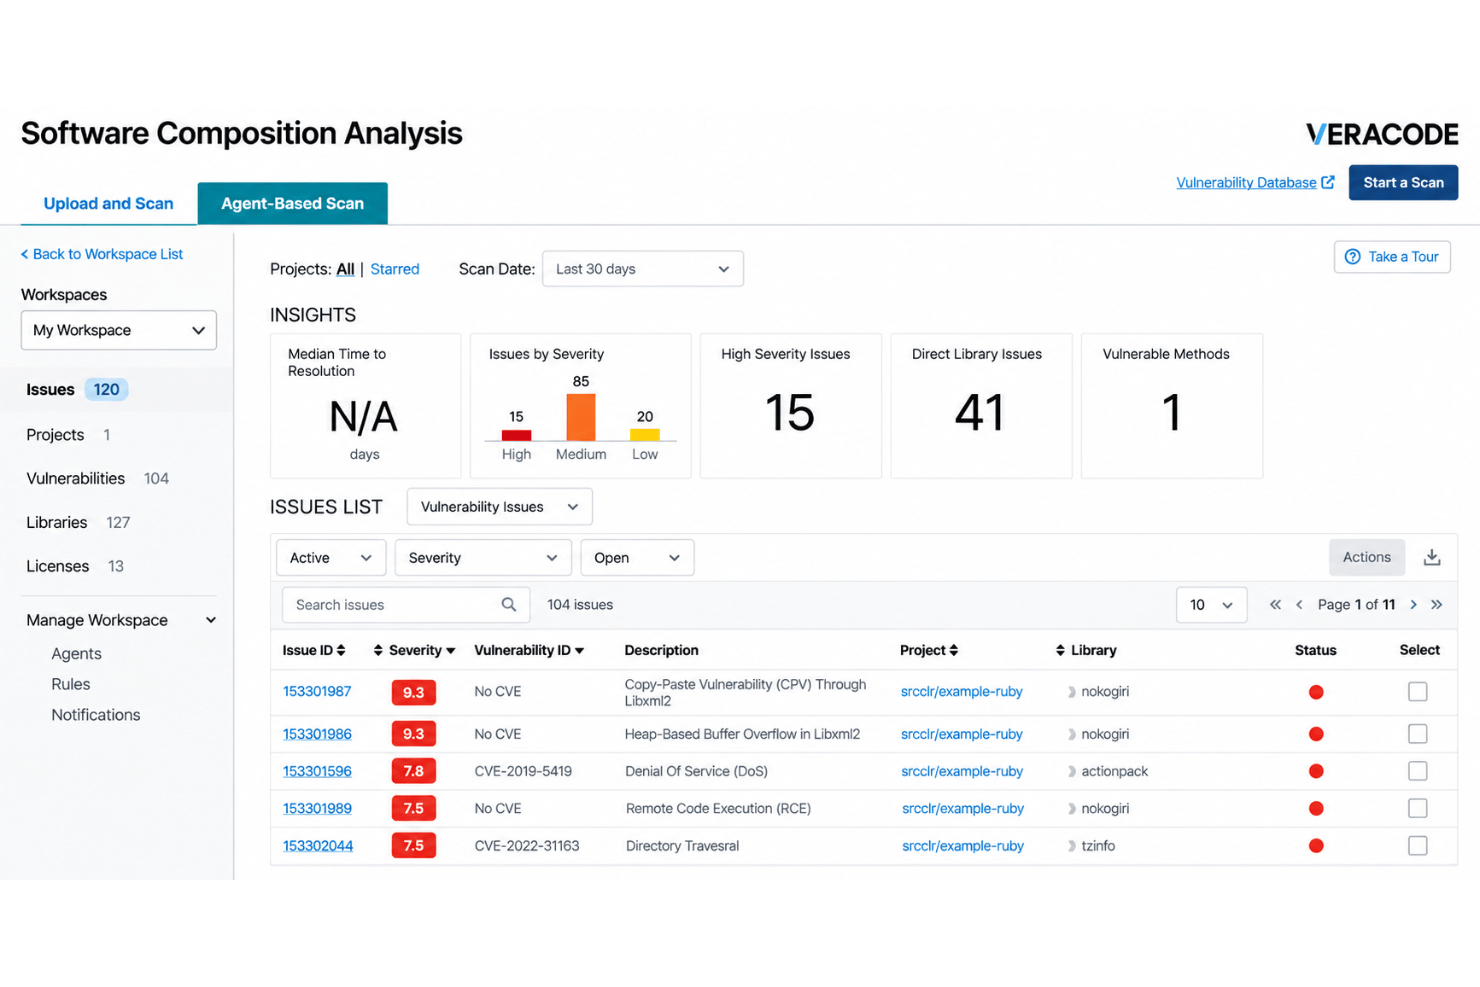1480x987 pixels.
Task: Click CVE-2019-5419 text
Action: (x=523, y=771)
